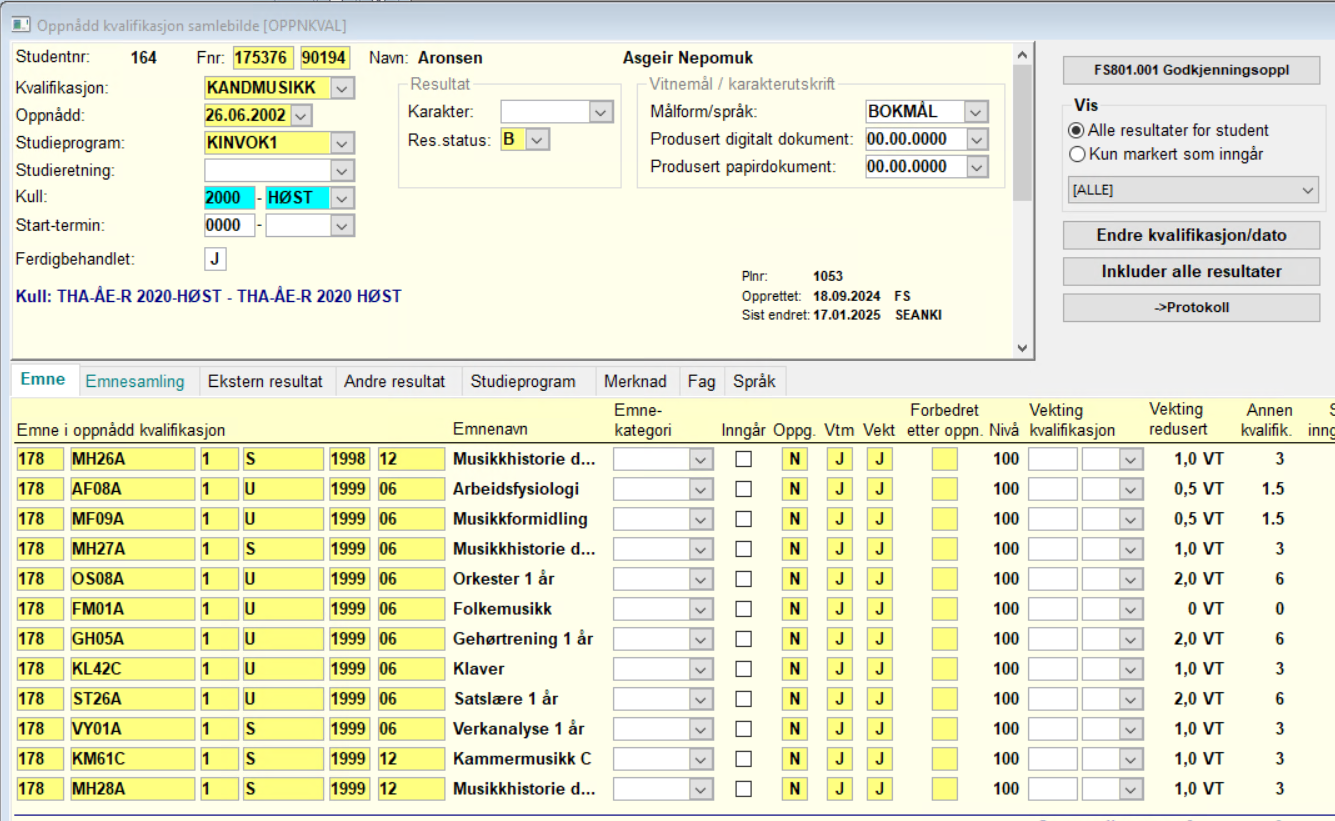This screenshot has width=1335, height=821.
Task: Switch to the Fag tab
Action: pos(701,381)
